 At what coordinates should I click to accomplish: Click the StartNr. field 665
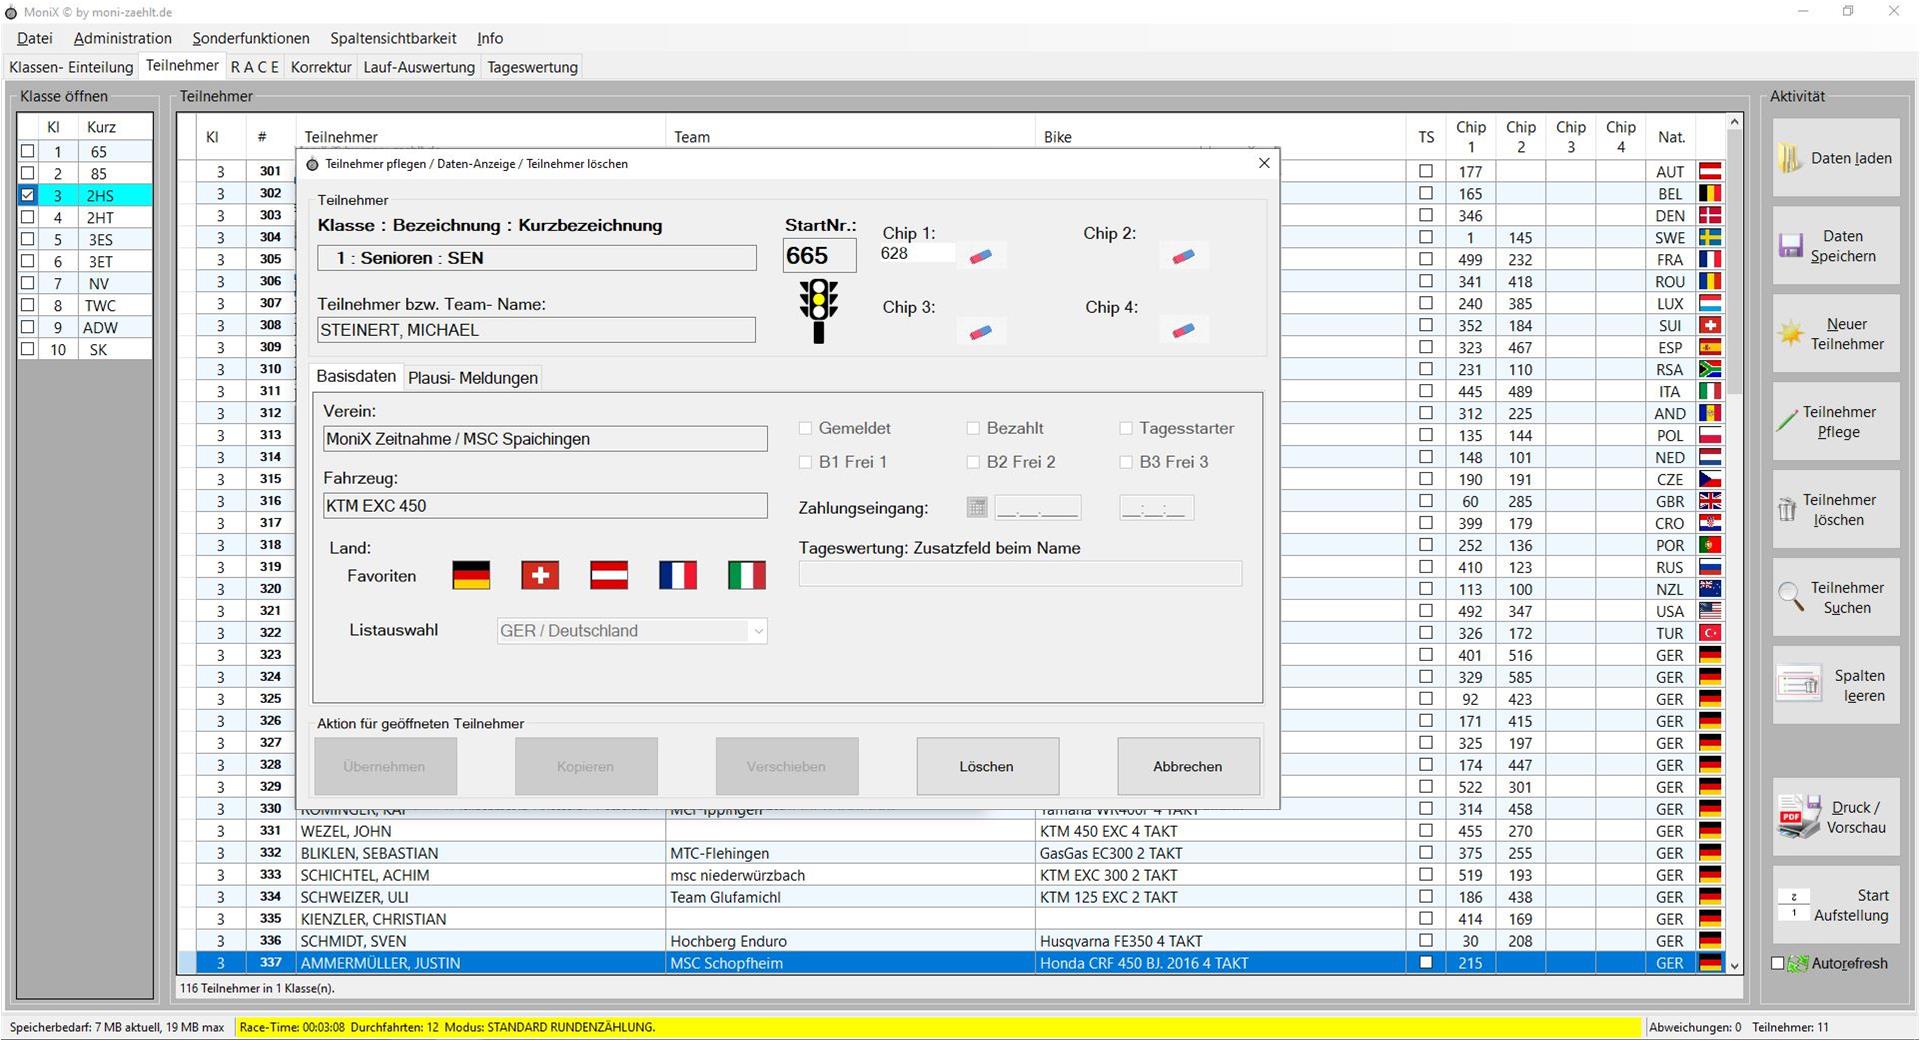click(x=819, y=256)
